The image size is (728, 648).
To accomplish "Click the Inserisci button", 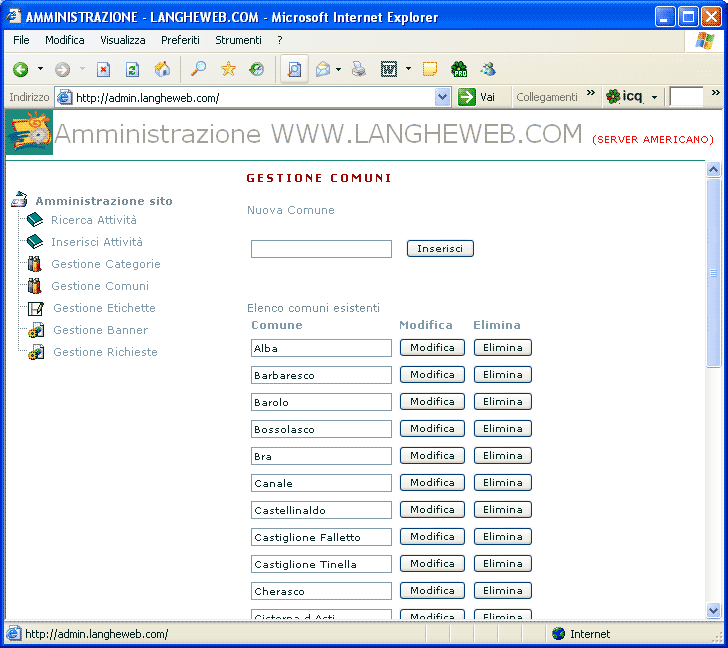I will click(440, 248).
